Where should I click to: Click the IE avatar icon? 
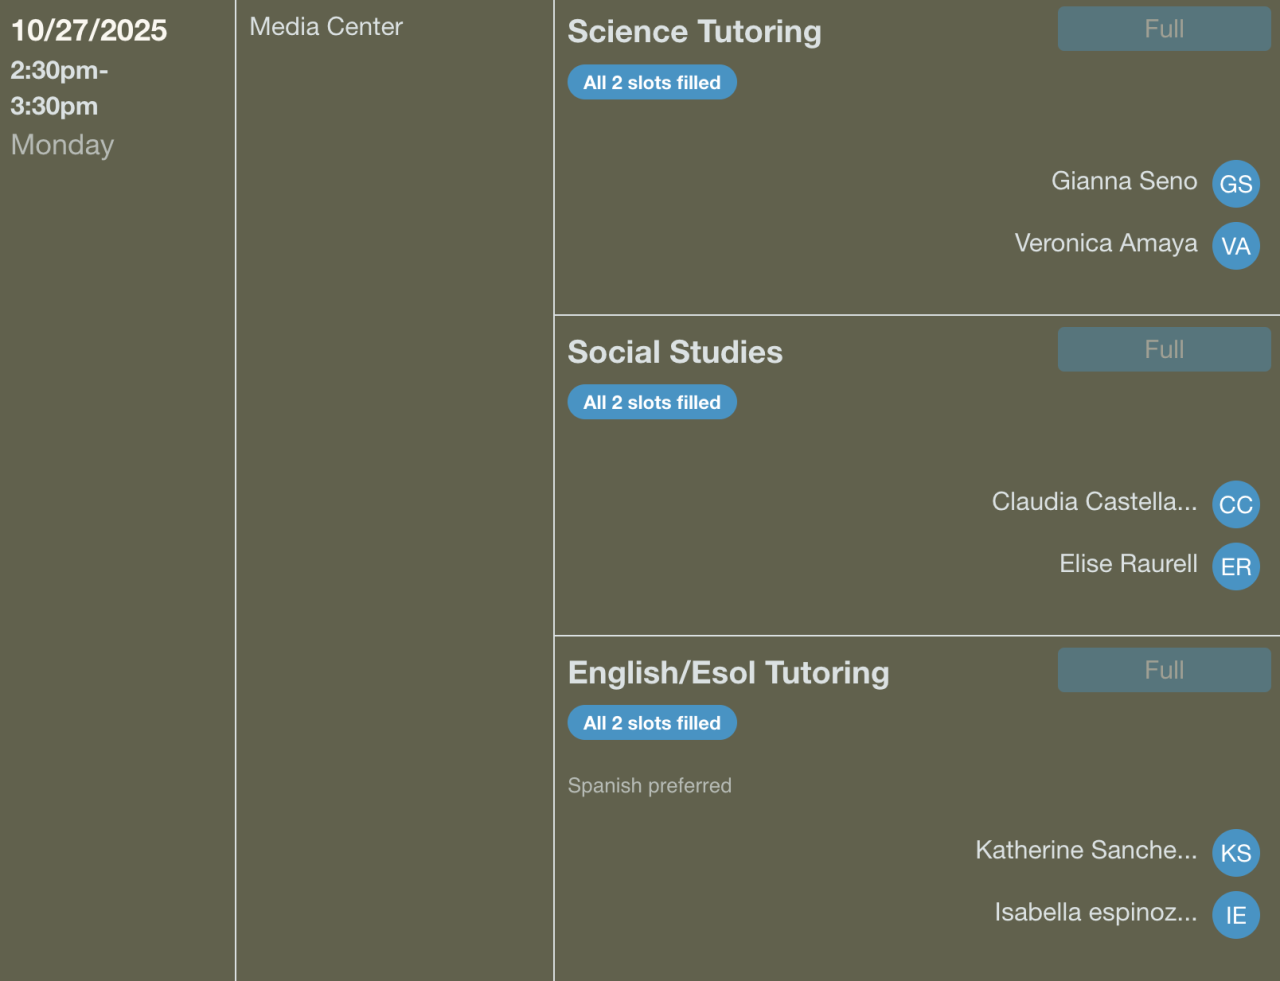click(1235, 915)
